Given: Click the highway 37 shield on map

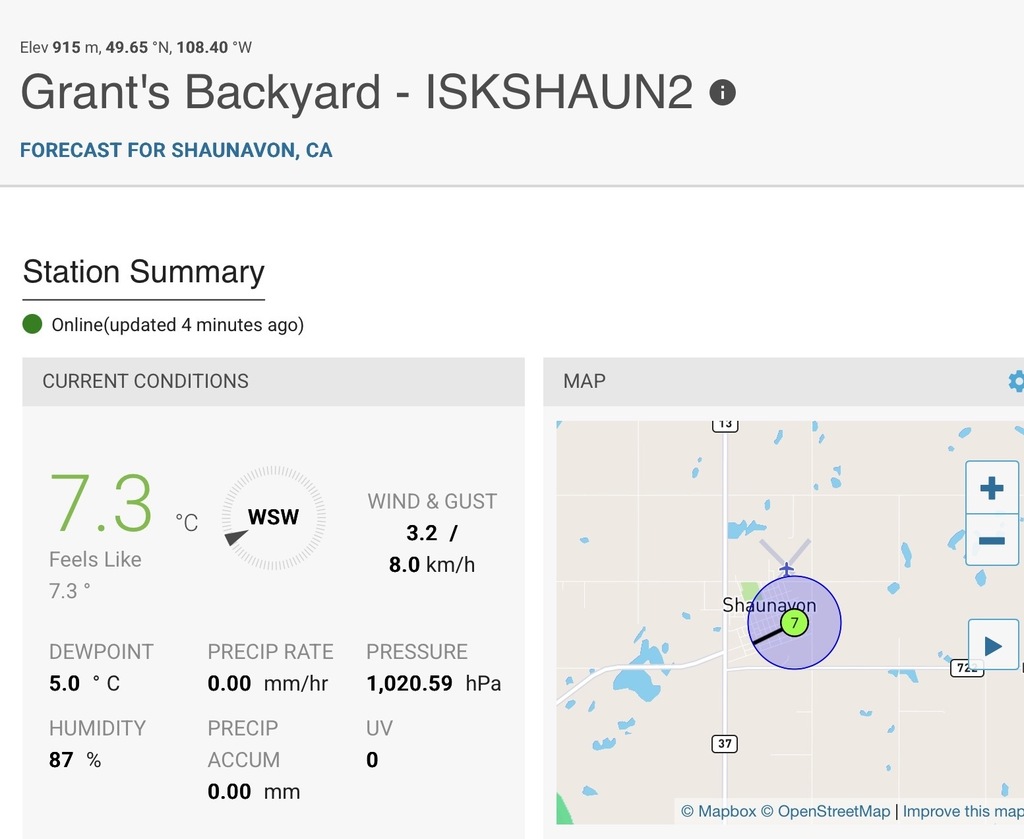Looking at the screenshot, I should (x=724, y=744).
